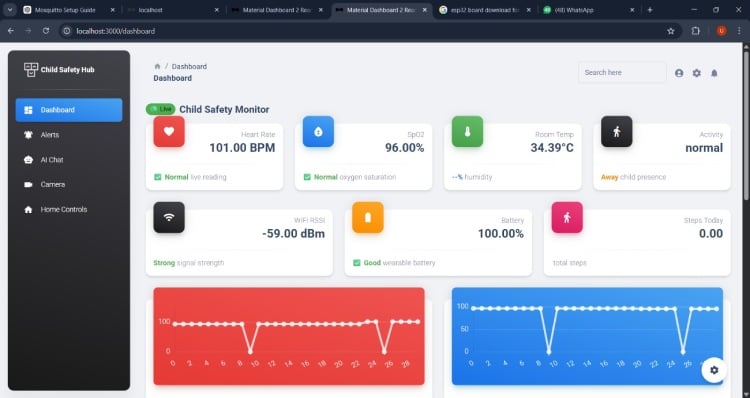Open the browser extensions icon

[x=695, y=31]
